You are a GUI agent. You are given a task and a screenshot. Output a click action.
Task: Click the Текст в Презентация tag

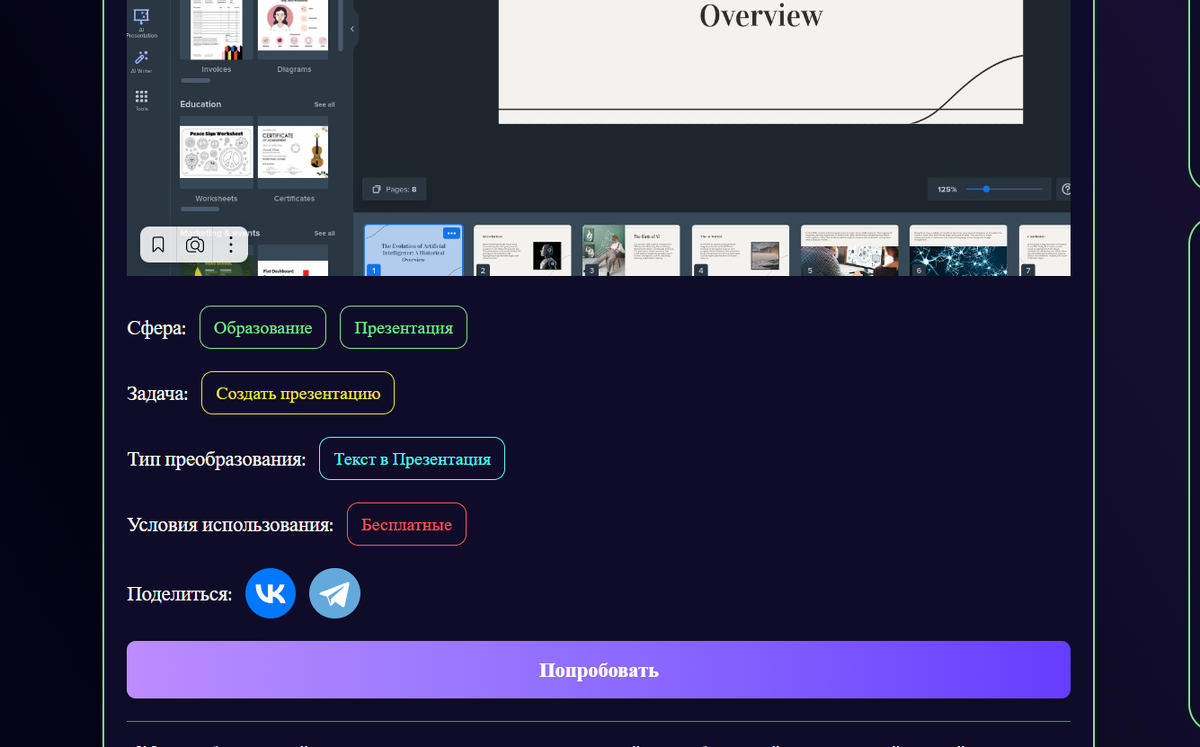tap(412, 459)
